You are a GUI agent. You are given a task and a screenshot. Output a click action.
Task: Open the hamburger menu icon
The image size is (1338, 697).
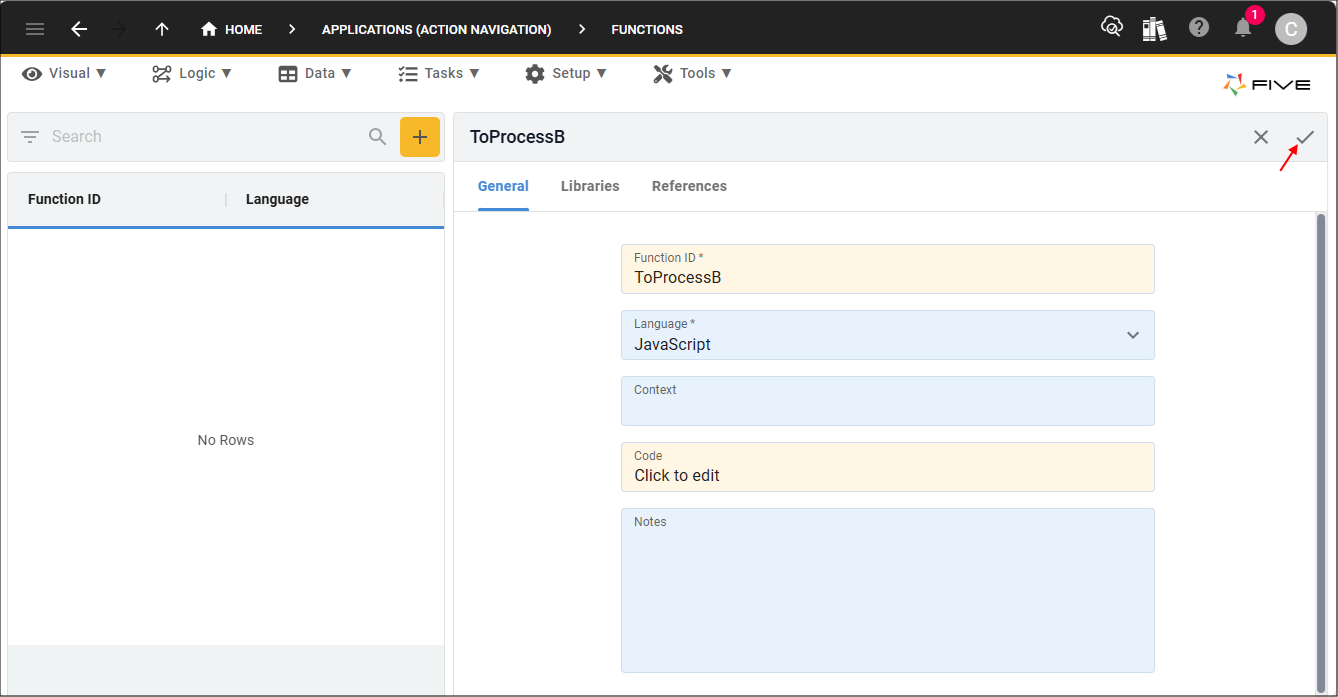(35, 29)
